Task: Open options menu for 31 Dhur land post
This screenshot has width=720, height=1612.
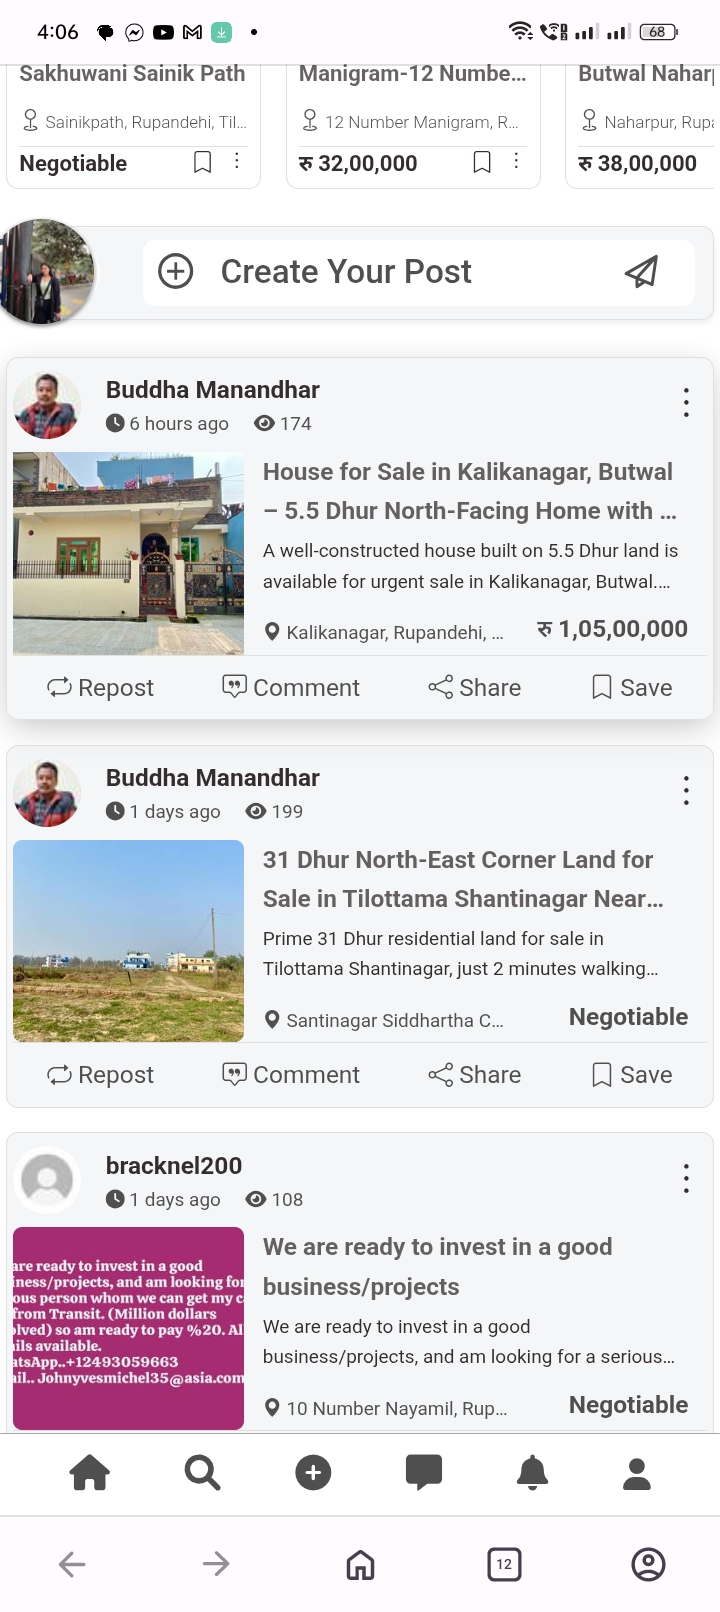Action: coord(686,790)
